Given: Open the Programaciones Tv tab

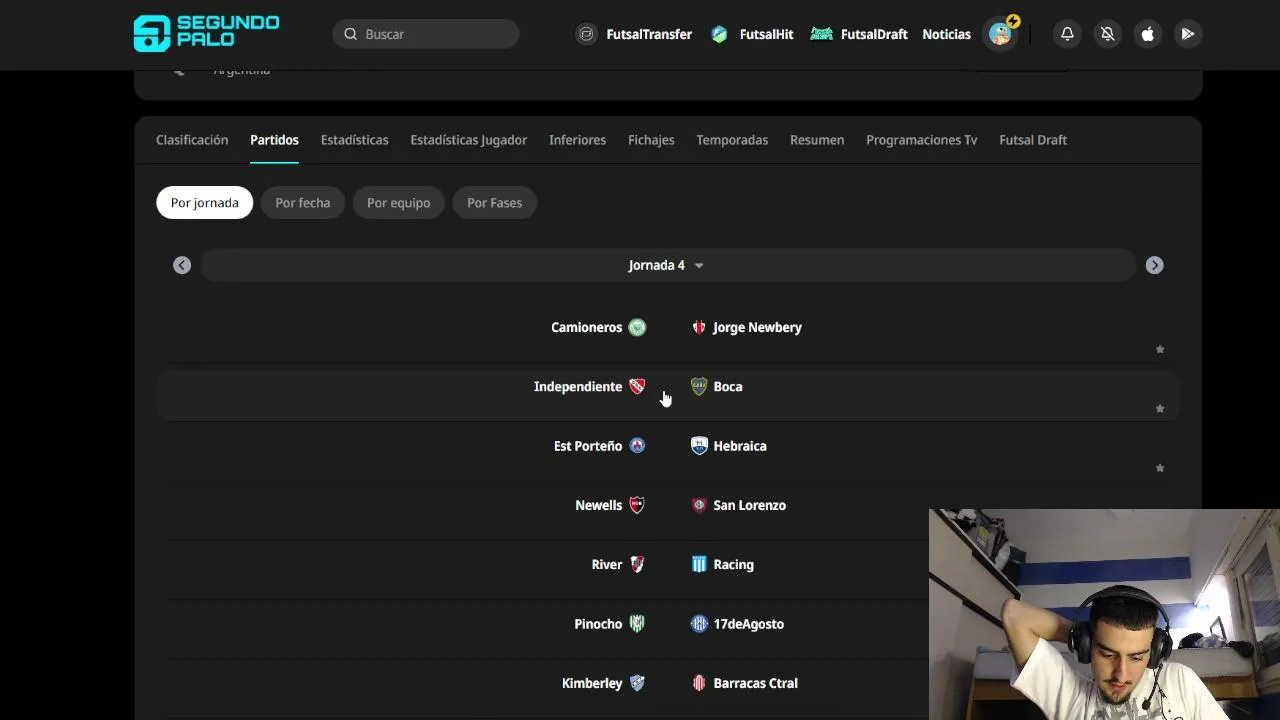Looking at the screenshot, I should (x=921, y=140).
